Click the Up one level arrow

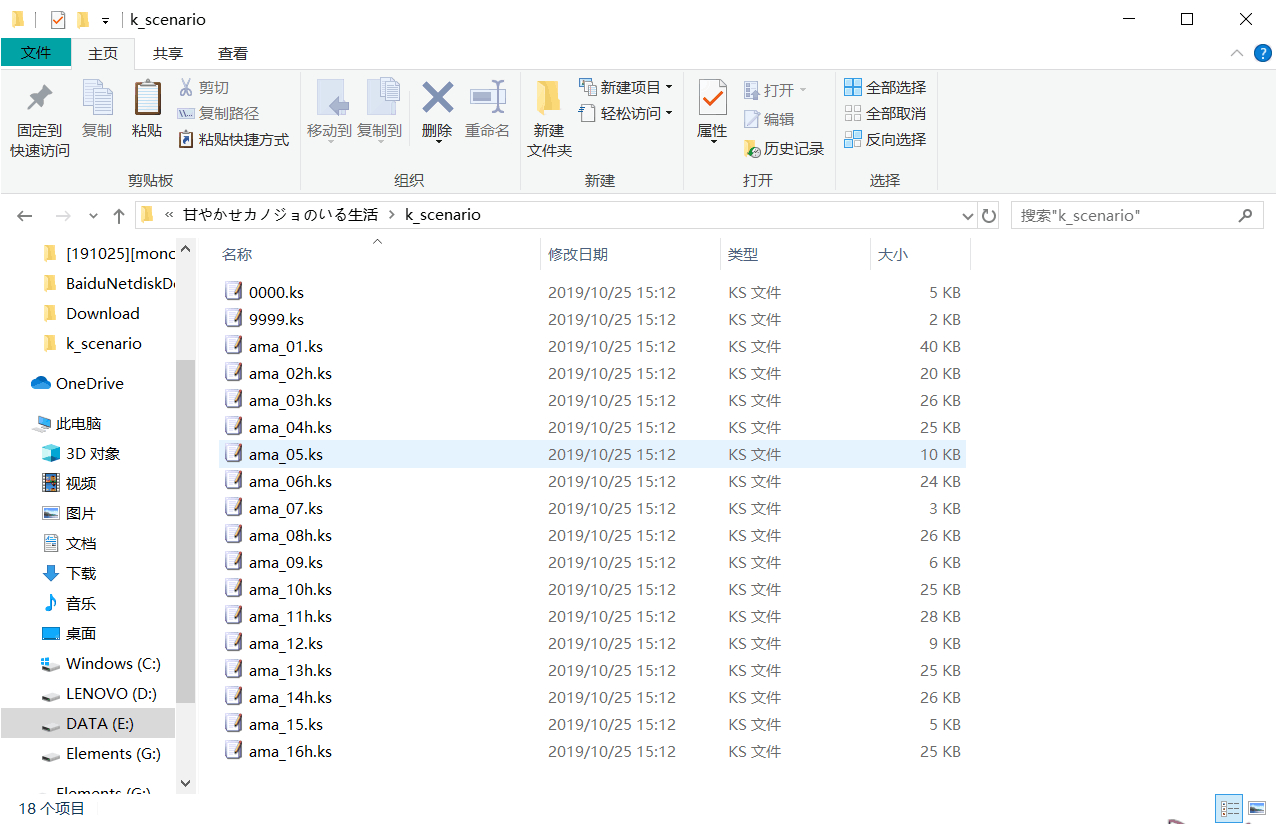tap(119, 215)
